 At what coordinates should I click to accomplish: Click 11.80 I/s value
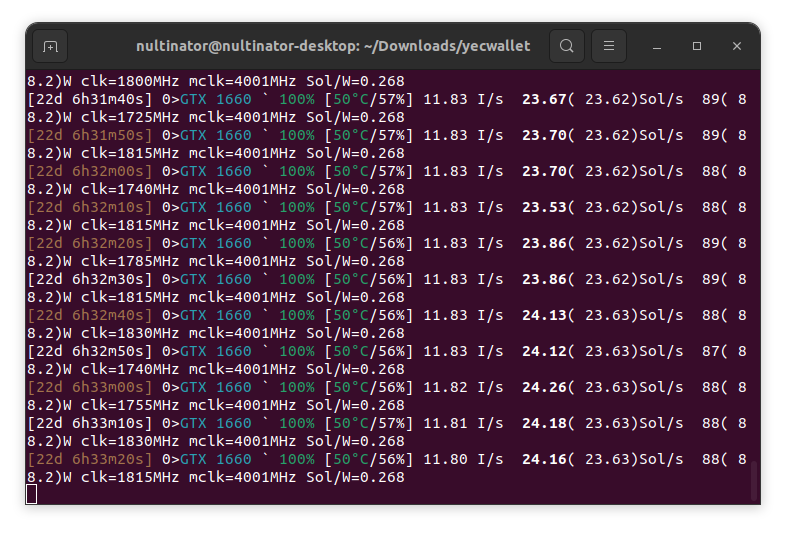pyautogui.click(x=463, y=459)
